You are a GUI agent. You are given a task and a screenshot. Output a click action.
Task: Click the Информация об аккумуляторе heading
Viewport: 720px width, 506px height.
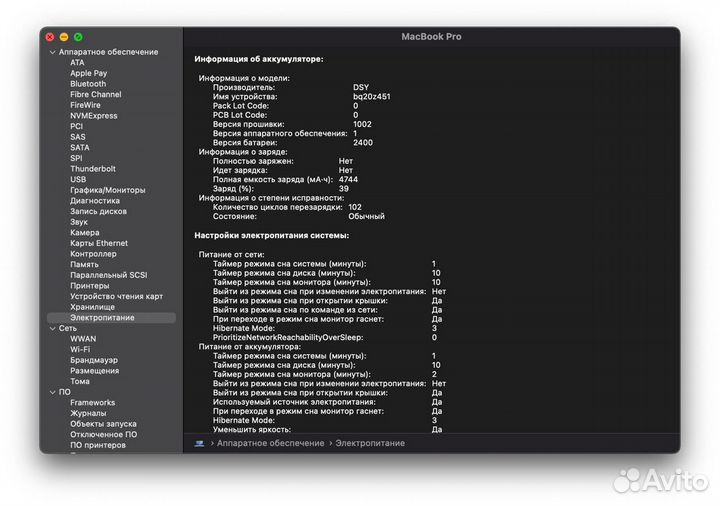(259, 59)
